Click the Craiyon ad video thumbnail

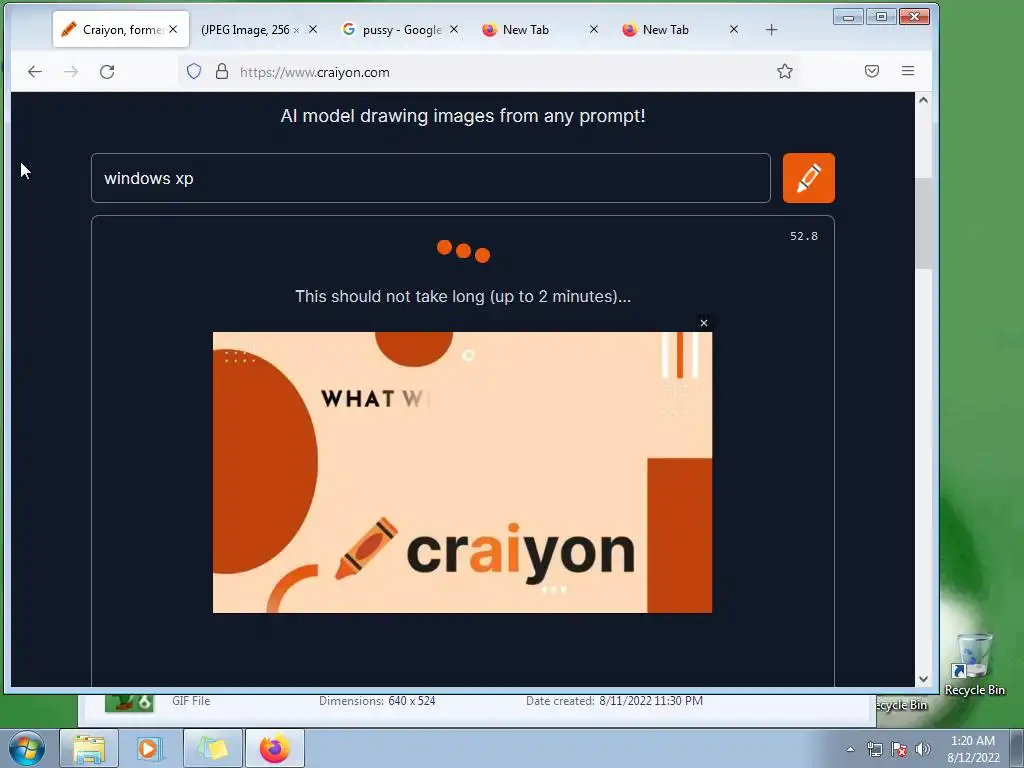[x=462, y=472]
